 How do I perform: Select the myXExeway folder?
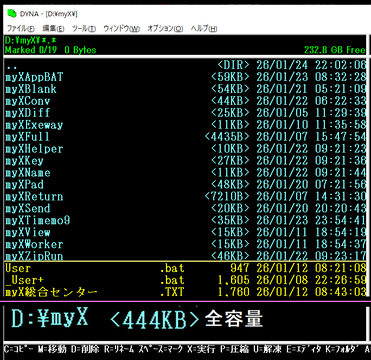click(x=185, y=125)
